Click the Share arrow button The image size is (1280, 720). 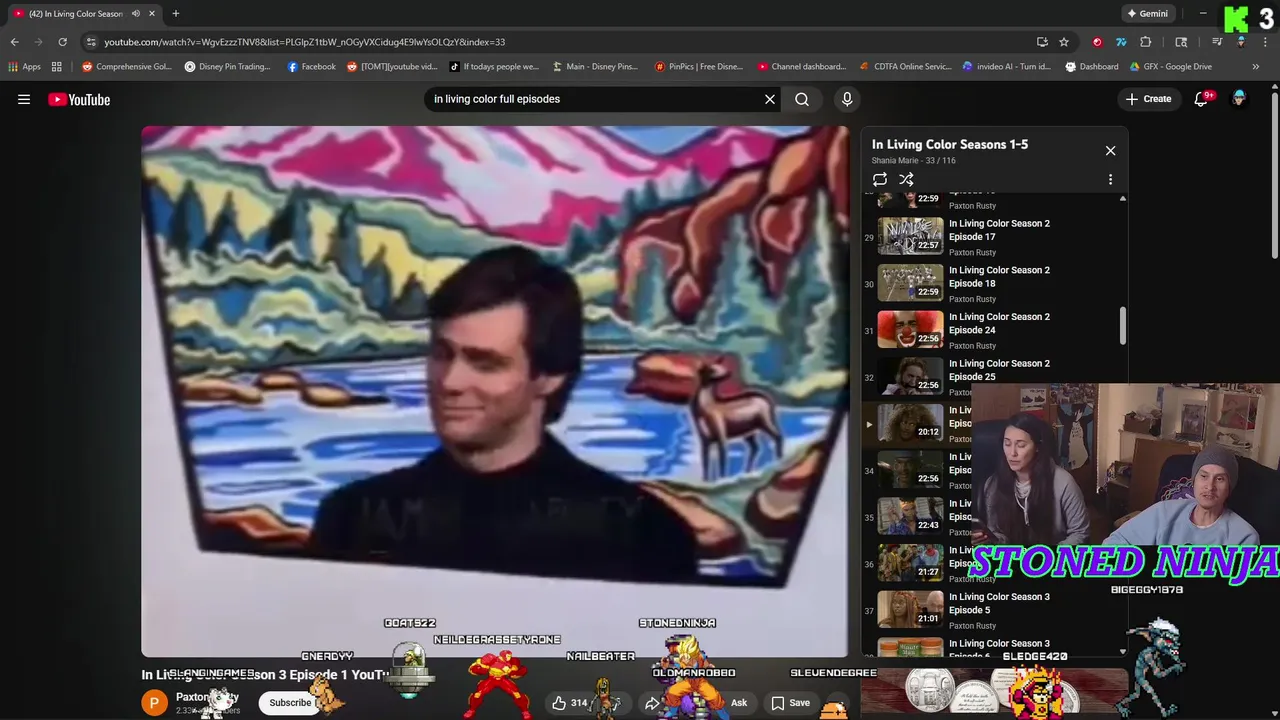[652, 703]
